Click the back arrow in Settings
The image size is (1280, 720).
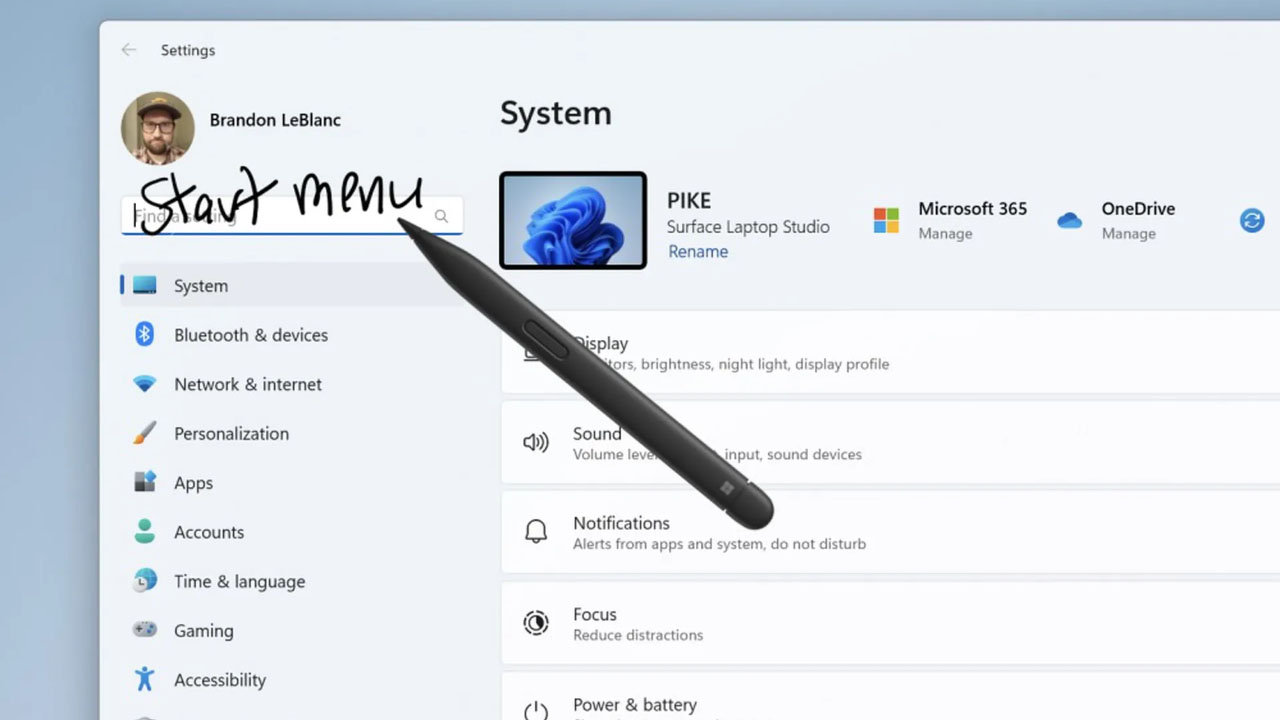tap(128, 50)
